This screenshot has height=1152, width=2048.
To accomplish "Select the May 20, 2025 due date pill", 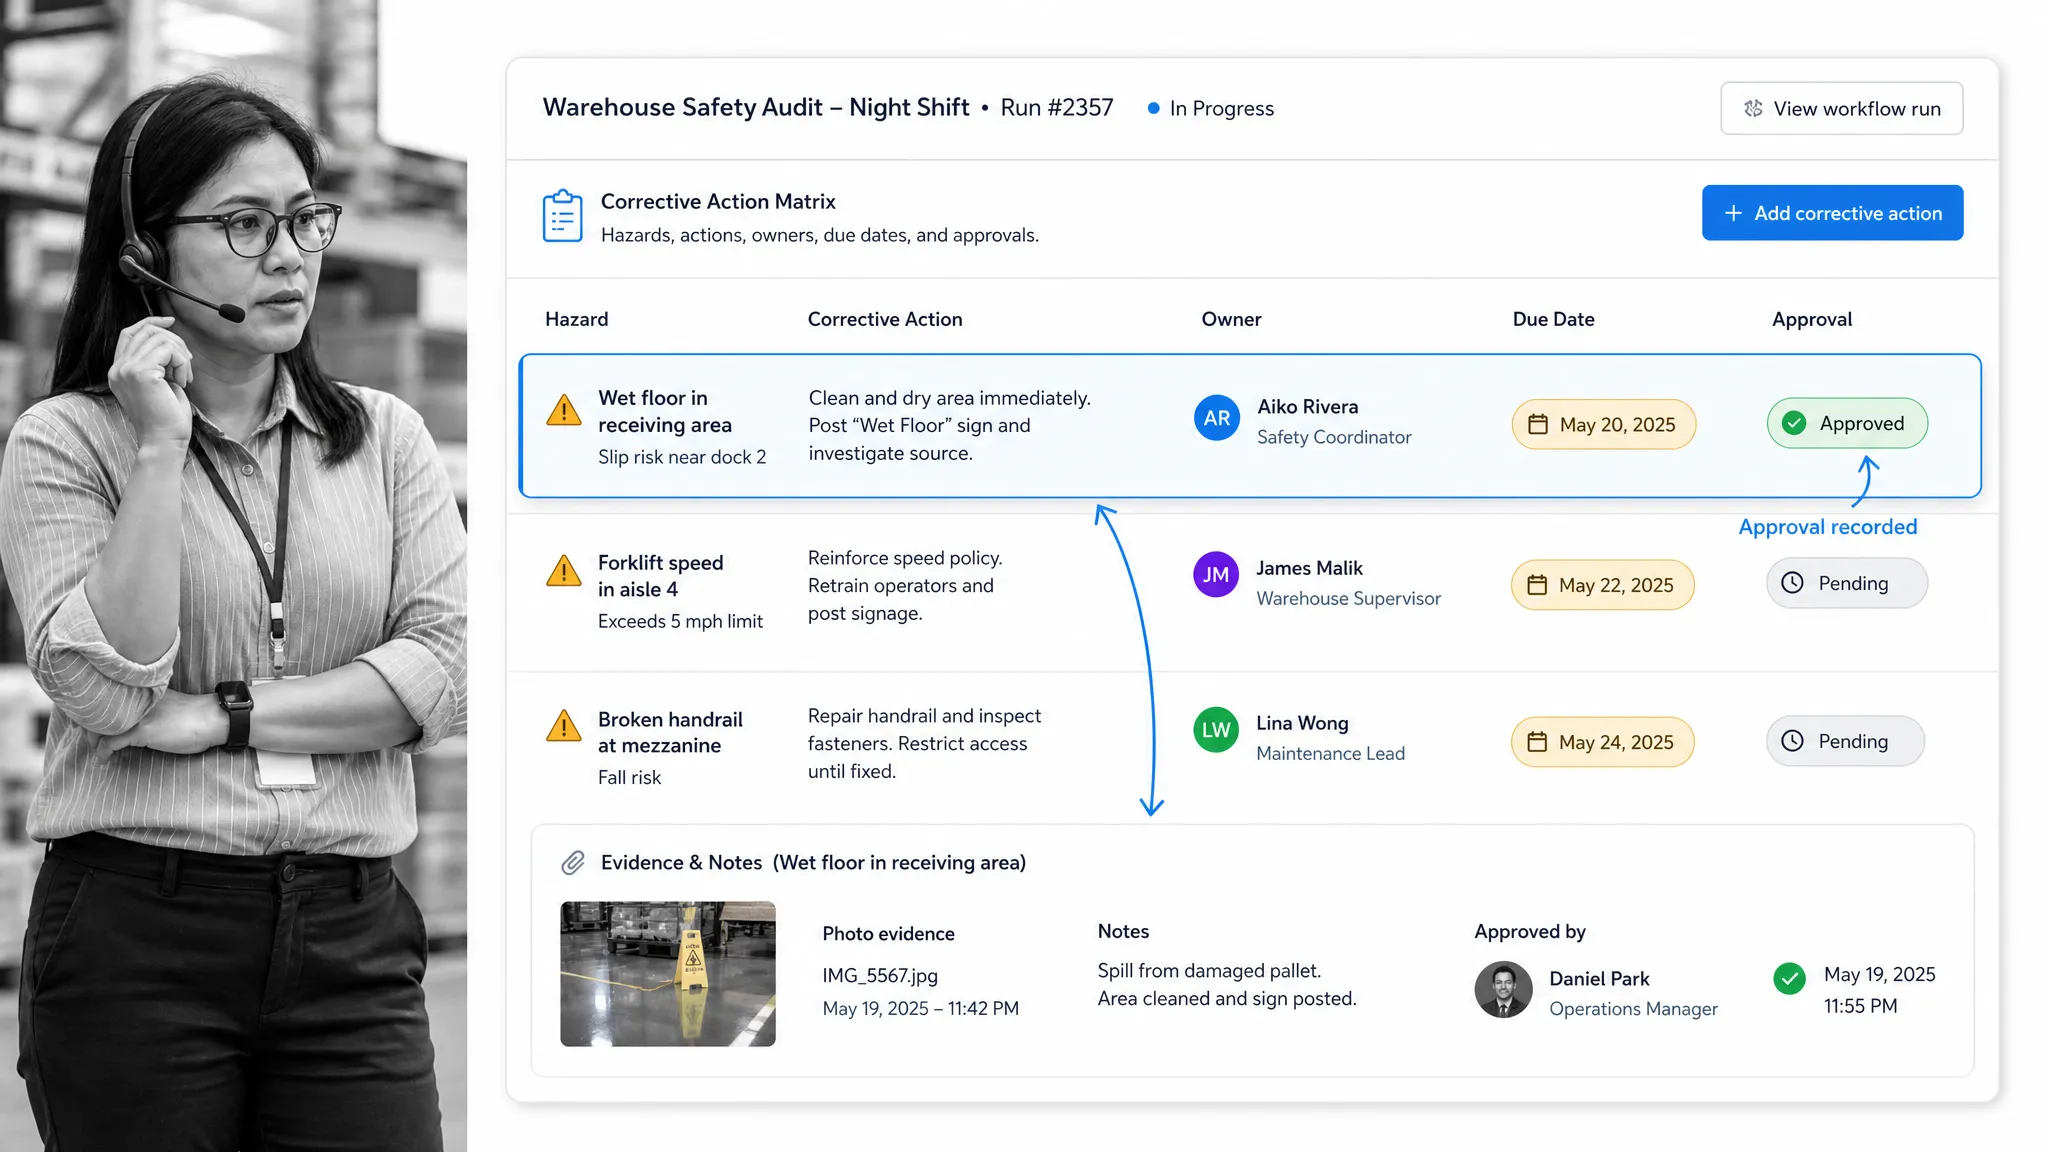I will (1603, 424).
